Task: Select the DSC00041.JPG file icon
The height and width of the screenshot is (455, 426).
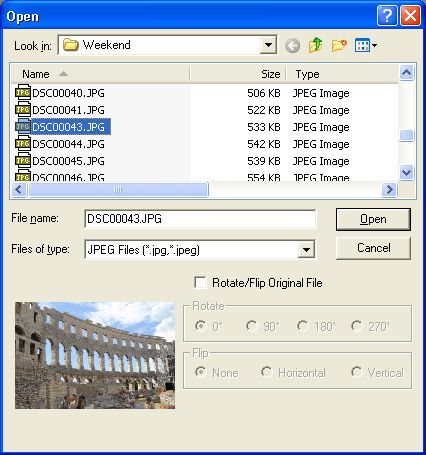Action: (23, 109)
